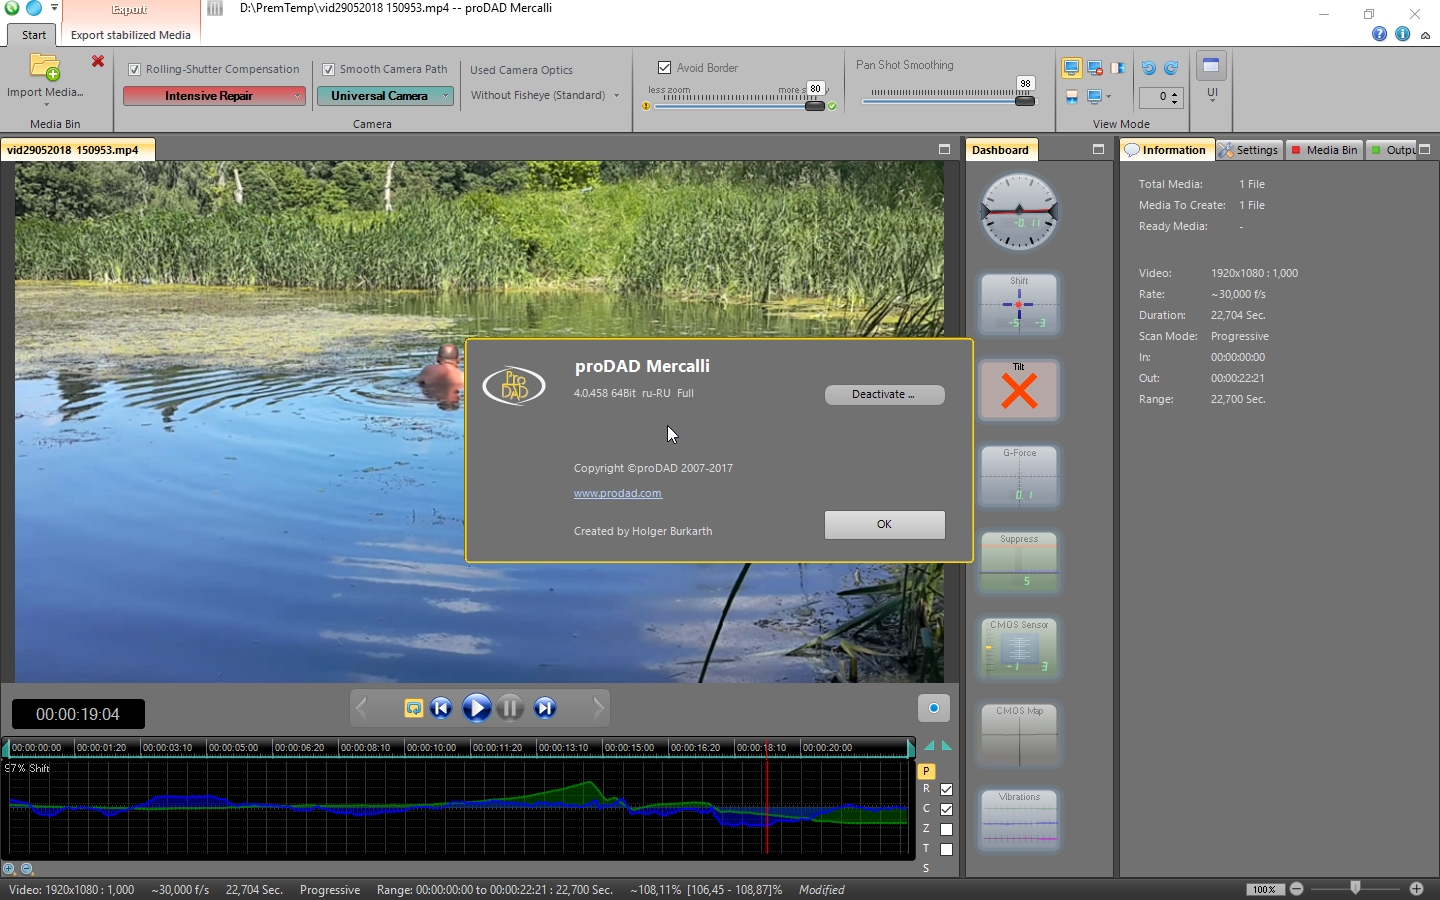1440x900 pixels.
Task: Disable the Avoid Border checkbox
Action: [x=664, y=68]
